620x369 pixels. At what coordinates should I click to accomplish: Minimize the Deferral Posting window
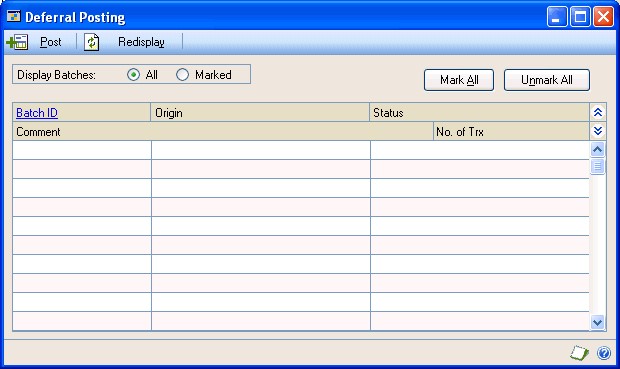[557, 17]
